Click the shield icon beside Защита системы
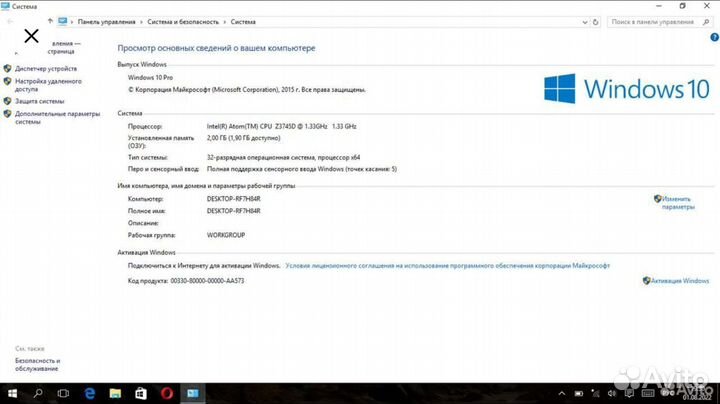The width and height of the screenshot is (720, 404). point(7,101)
